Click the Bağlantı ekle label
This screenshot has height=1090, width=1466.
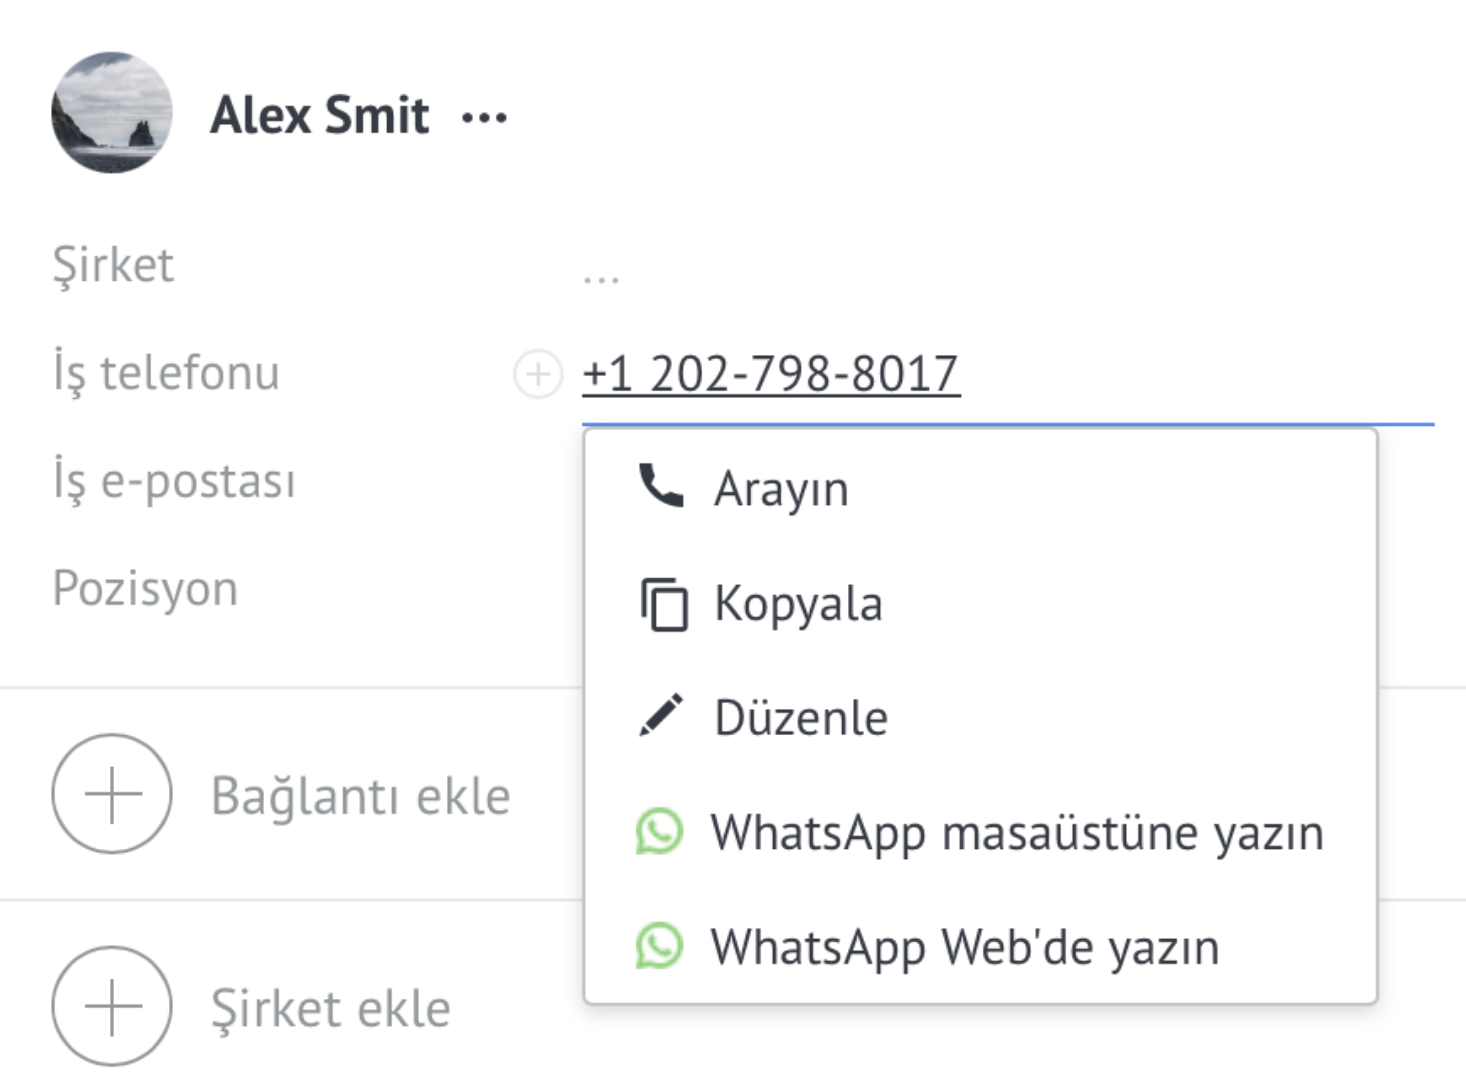click(361, 796)
